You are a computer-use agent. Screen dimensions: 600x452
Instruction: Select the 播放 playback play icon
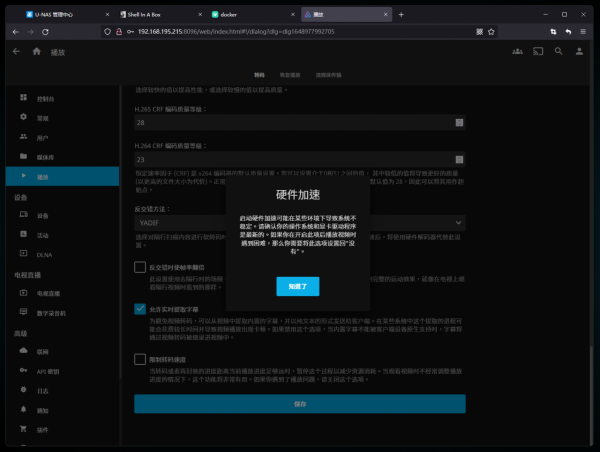[23, 176]
